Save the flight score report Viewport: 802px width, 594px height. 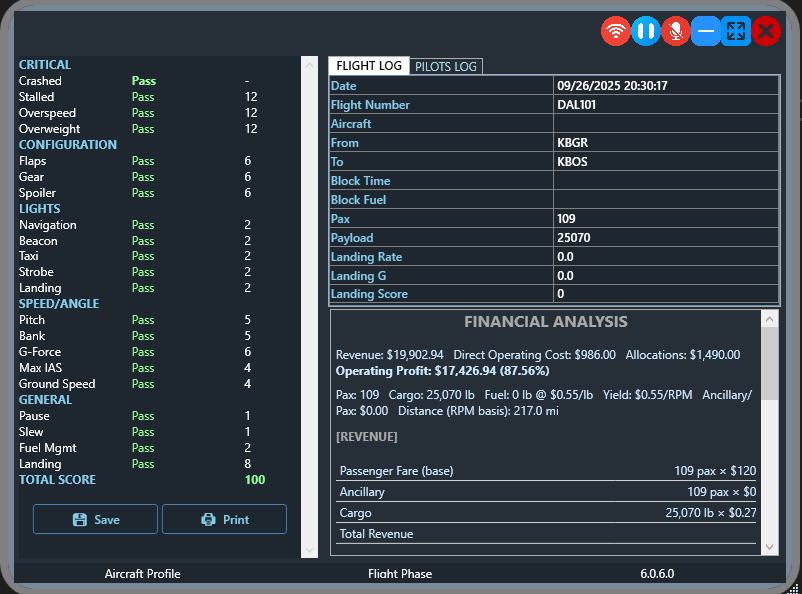point(95,519)
